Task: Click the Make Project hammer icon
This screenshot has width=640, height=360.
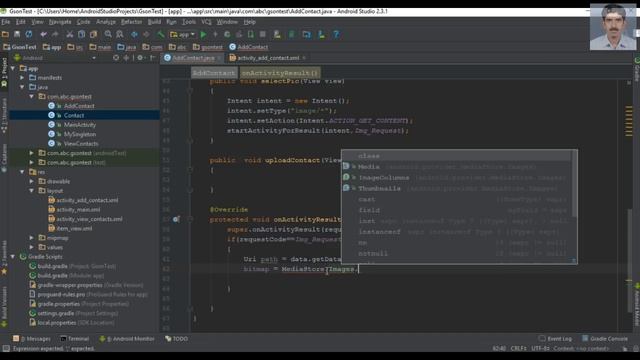Action: 161,35
